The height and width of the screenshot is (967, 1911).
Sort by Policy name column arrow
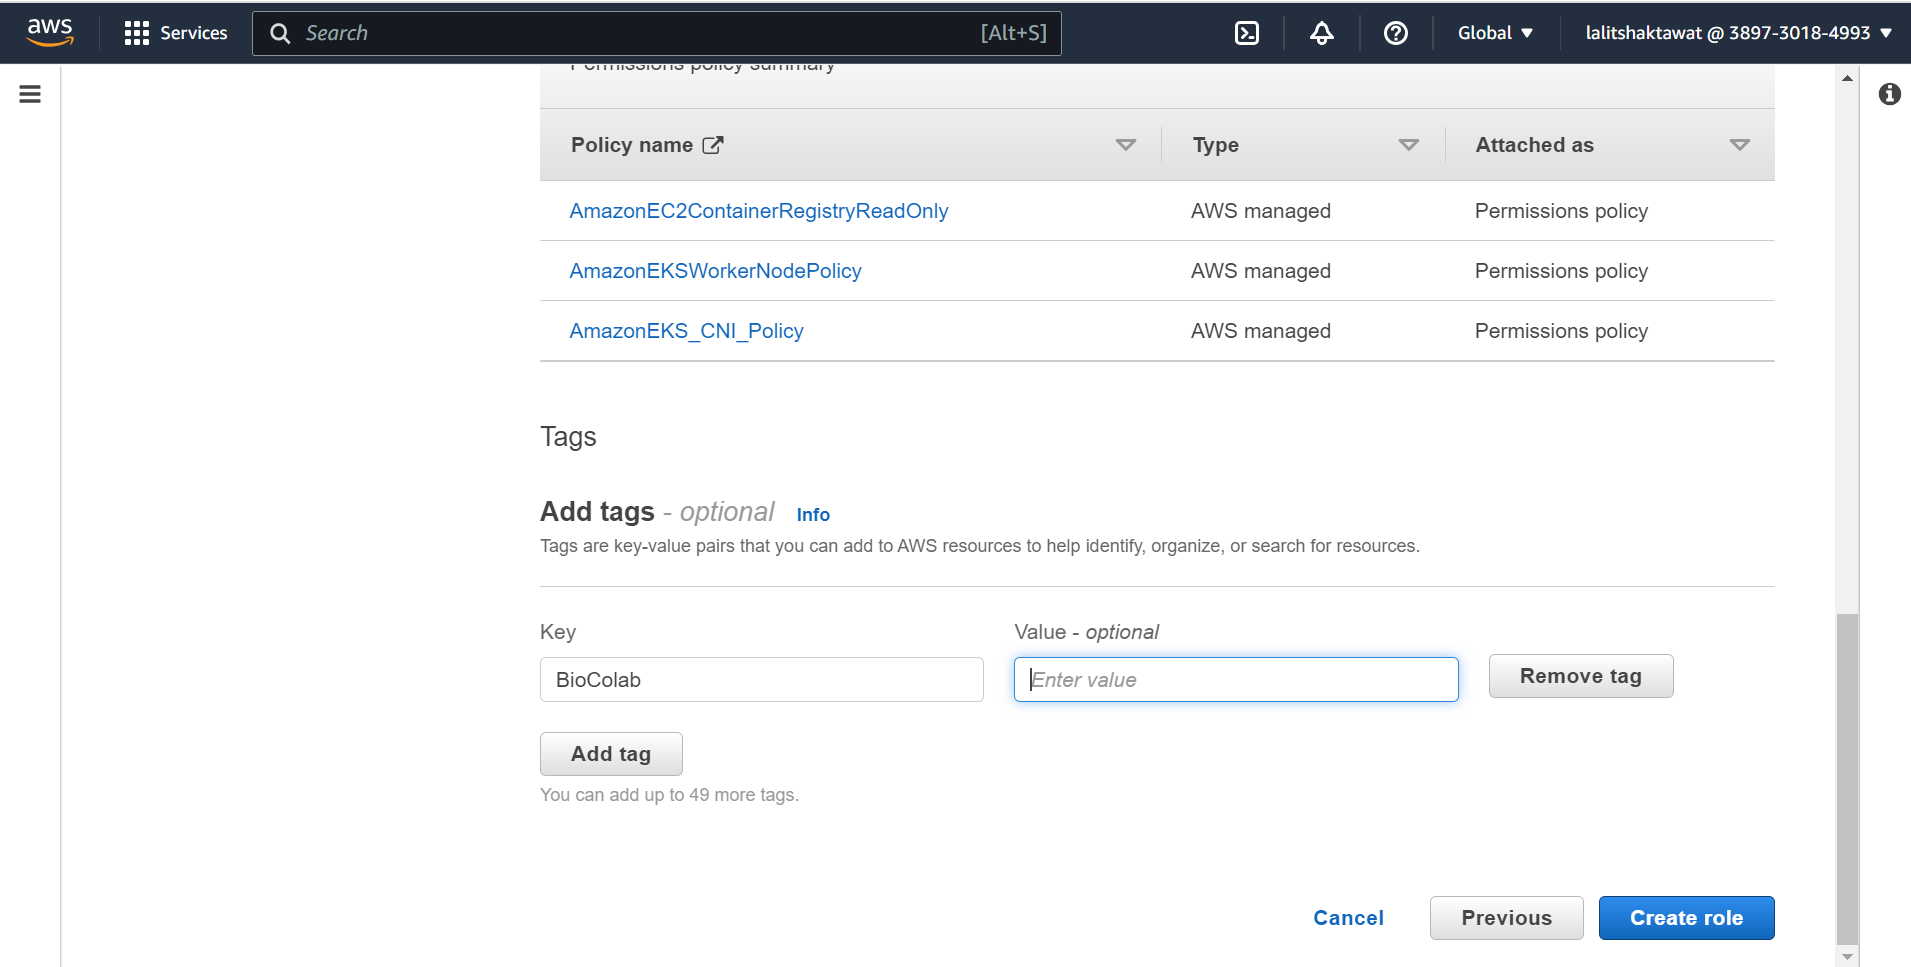1126,145
